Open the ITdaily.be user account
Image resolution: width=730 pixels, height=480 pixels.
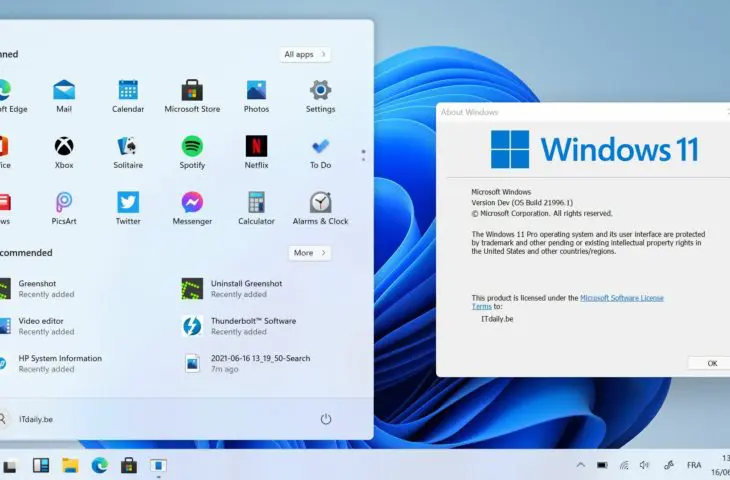point(28,419)
